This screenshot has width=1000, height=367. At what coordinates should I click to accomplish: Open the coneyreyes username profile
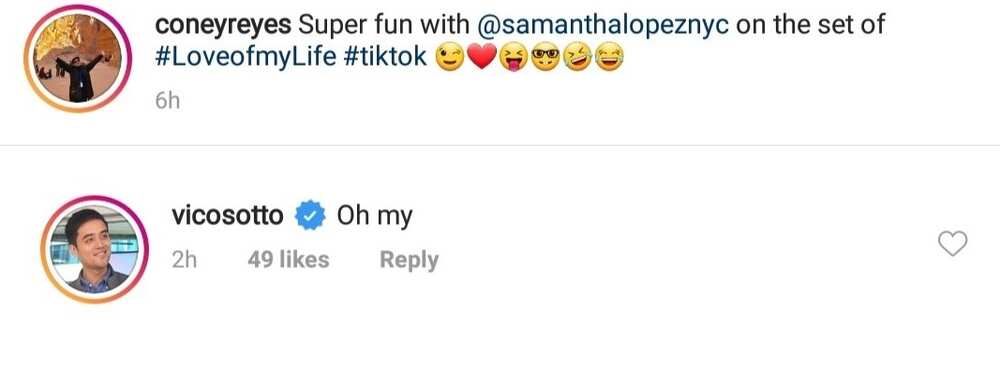tap(223, 26)
